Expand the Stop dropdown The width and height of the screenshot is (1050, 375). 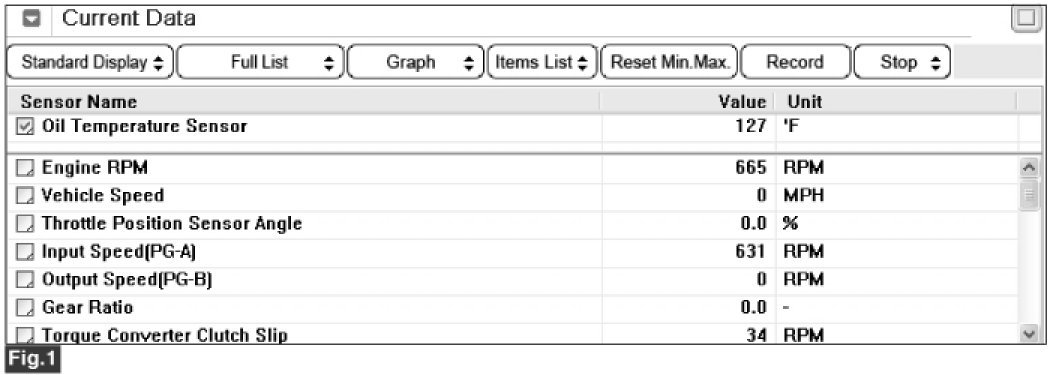coord(902,63)
